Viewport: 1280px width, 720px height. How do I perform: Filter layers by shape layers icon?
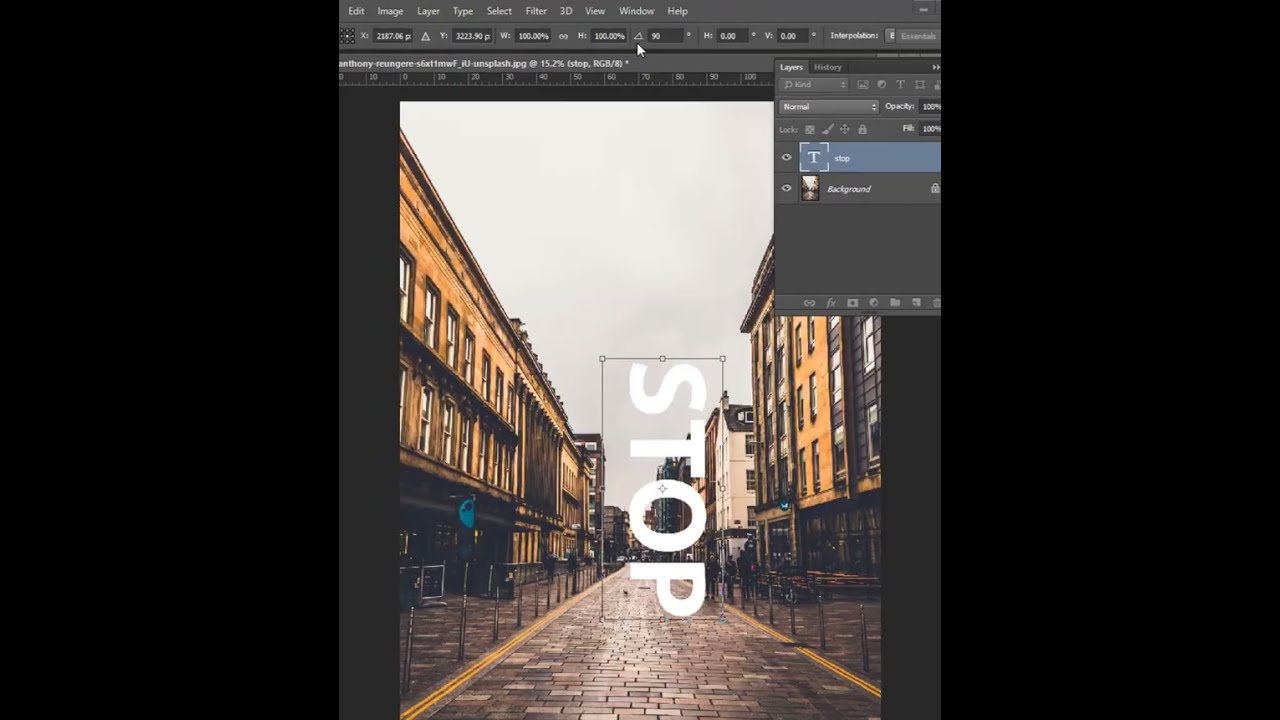click(919, 85)
